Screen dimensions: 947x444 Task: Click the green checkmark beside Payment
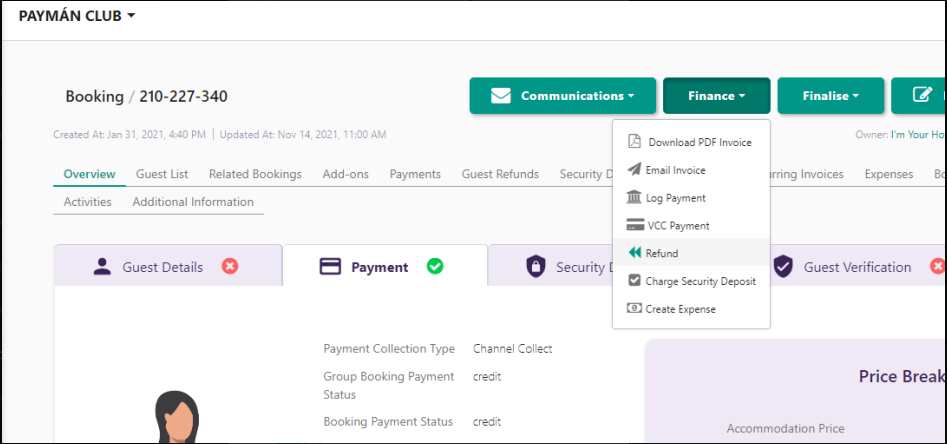tap(435, 266)
